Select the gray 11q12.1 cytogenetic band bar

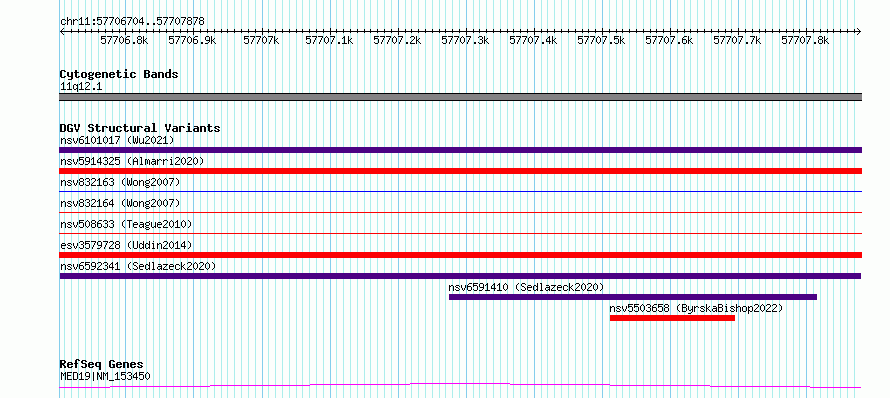tap(460, 97)
